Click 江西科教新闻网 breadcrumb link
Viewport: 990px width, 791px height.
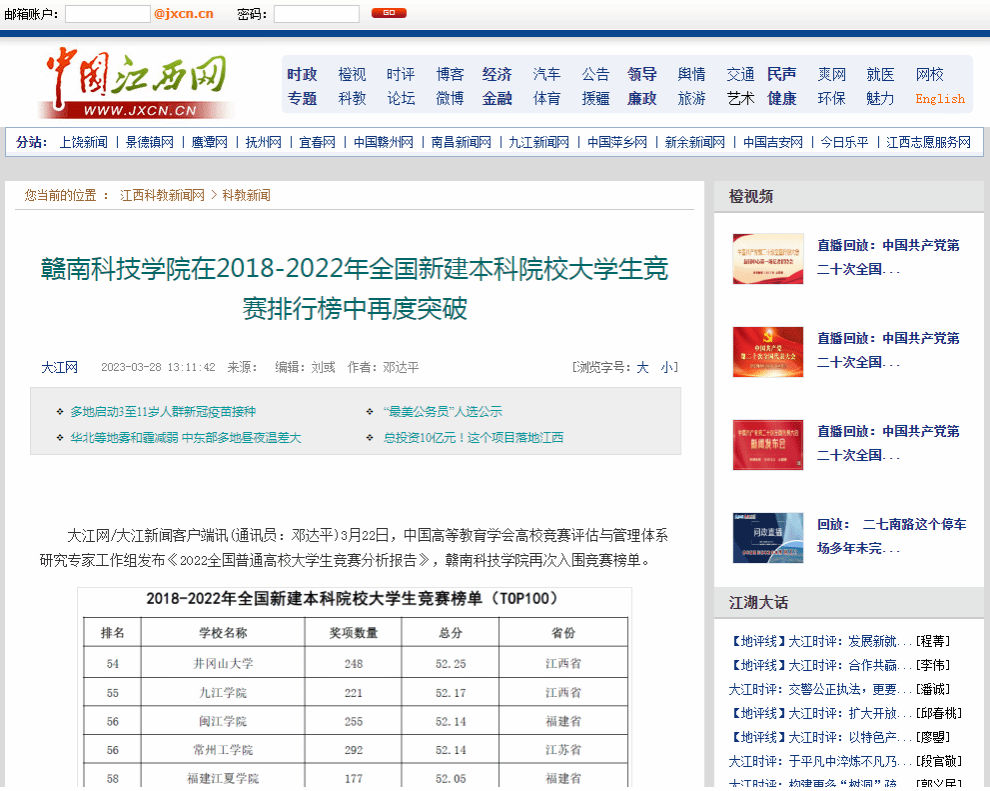162,195
